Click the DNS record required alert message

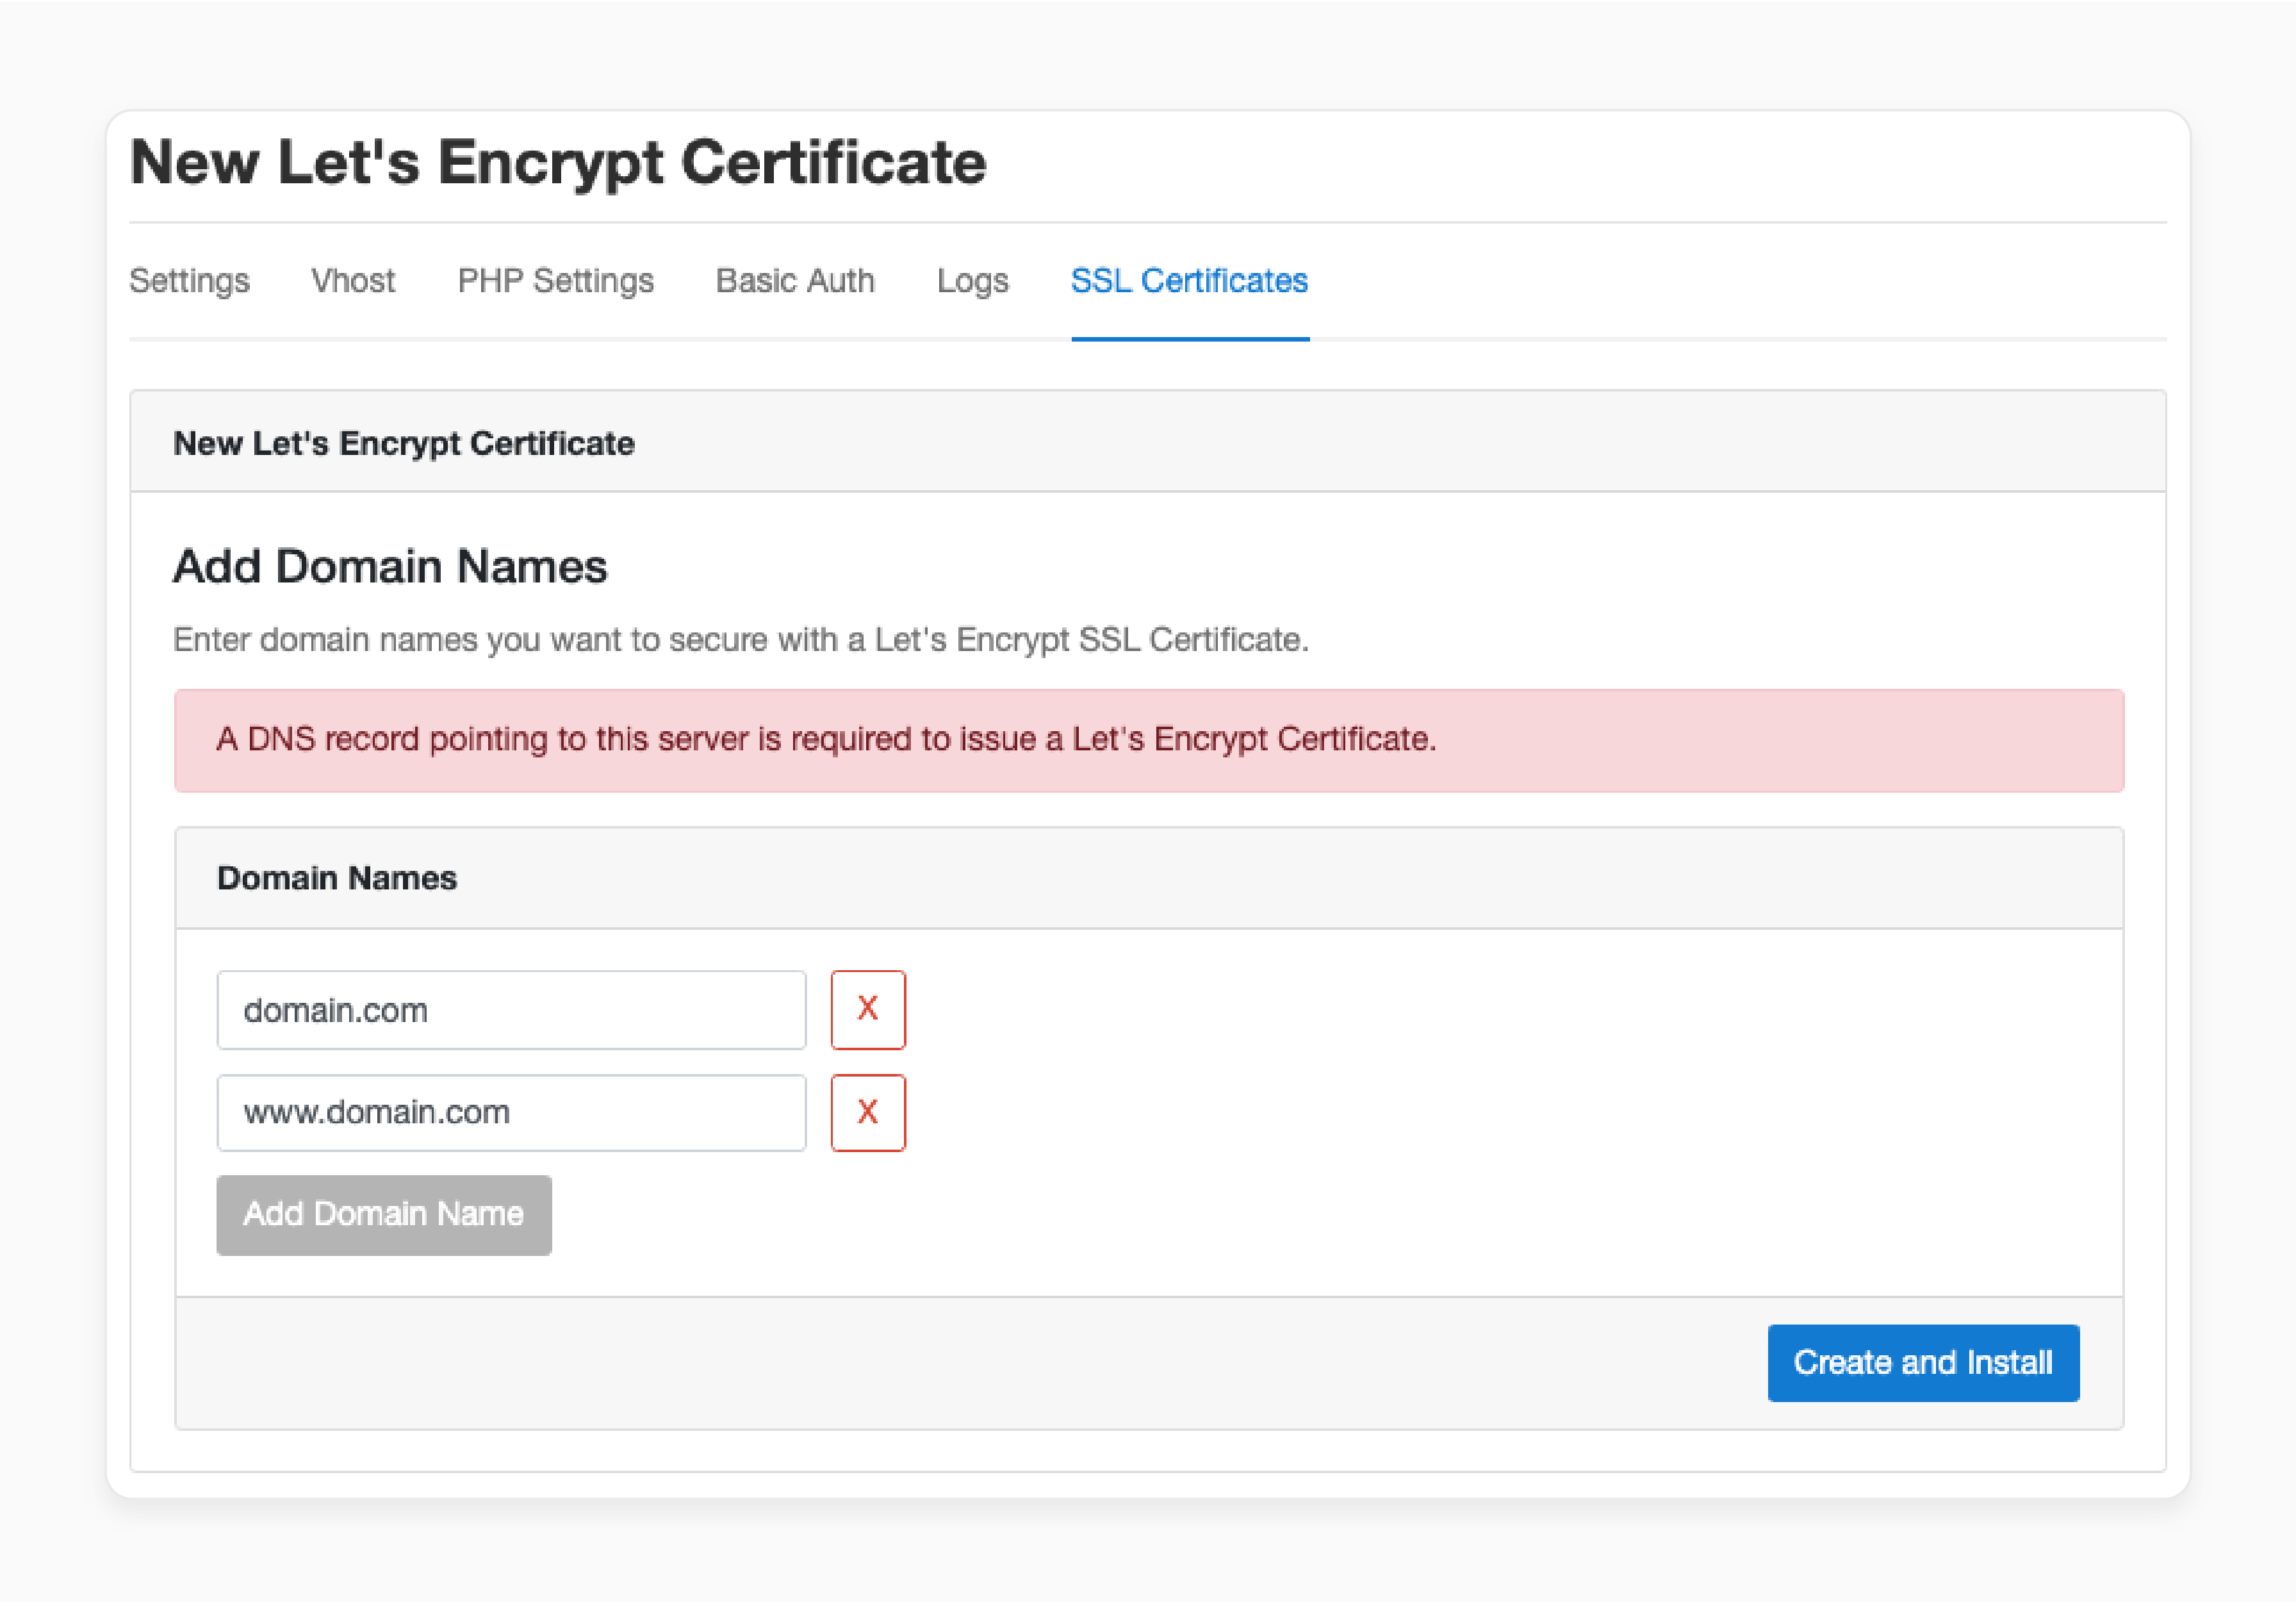1149,740
